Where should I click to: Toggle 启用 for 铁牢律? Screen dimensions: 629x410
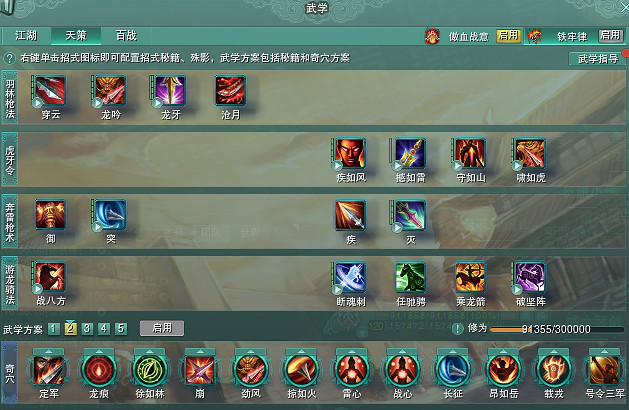click(x=610, y=36)
